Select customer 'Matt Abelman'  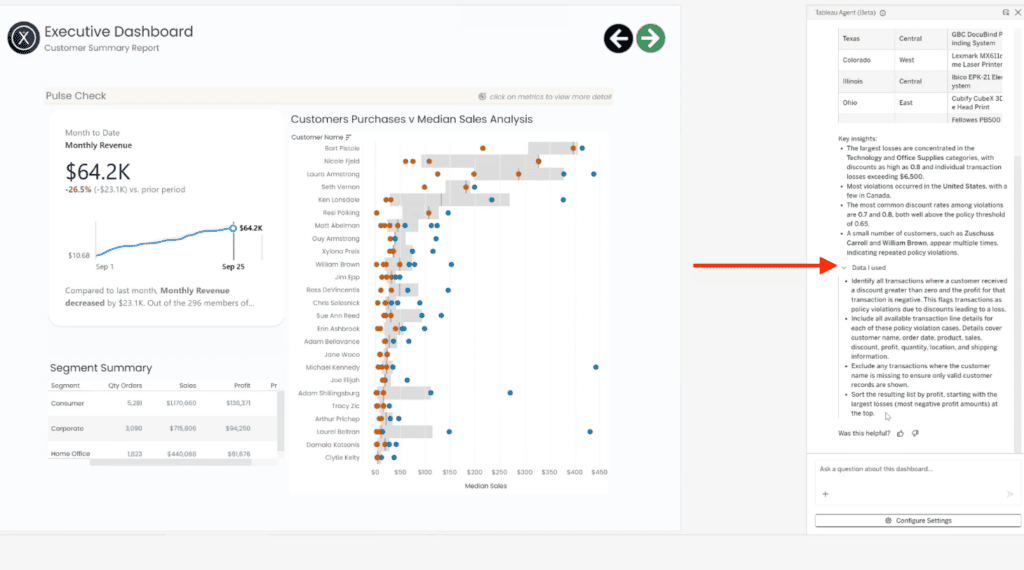pos(337,226)
